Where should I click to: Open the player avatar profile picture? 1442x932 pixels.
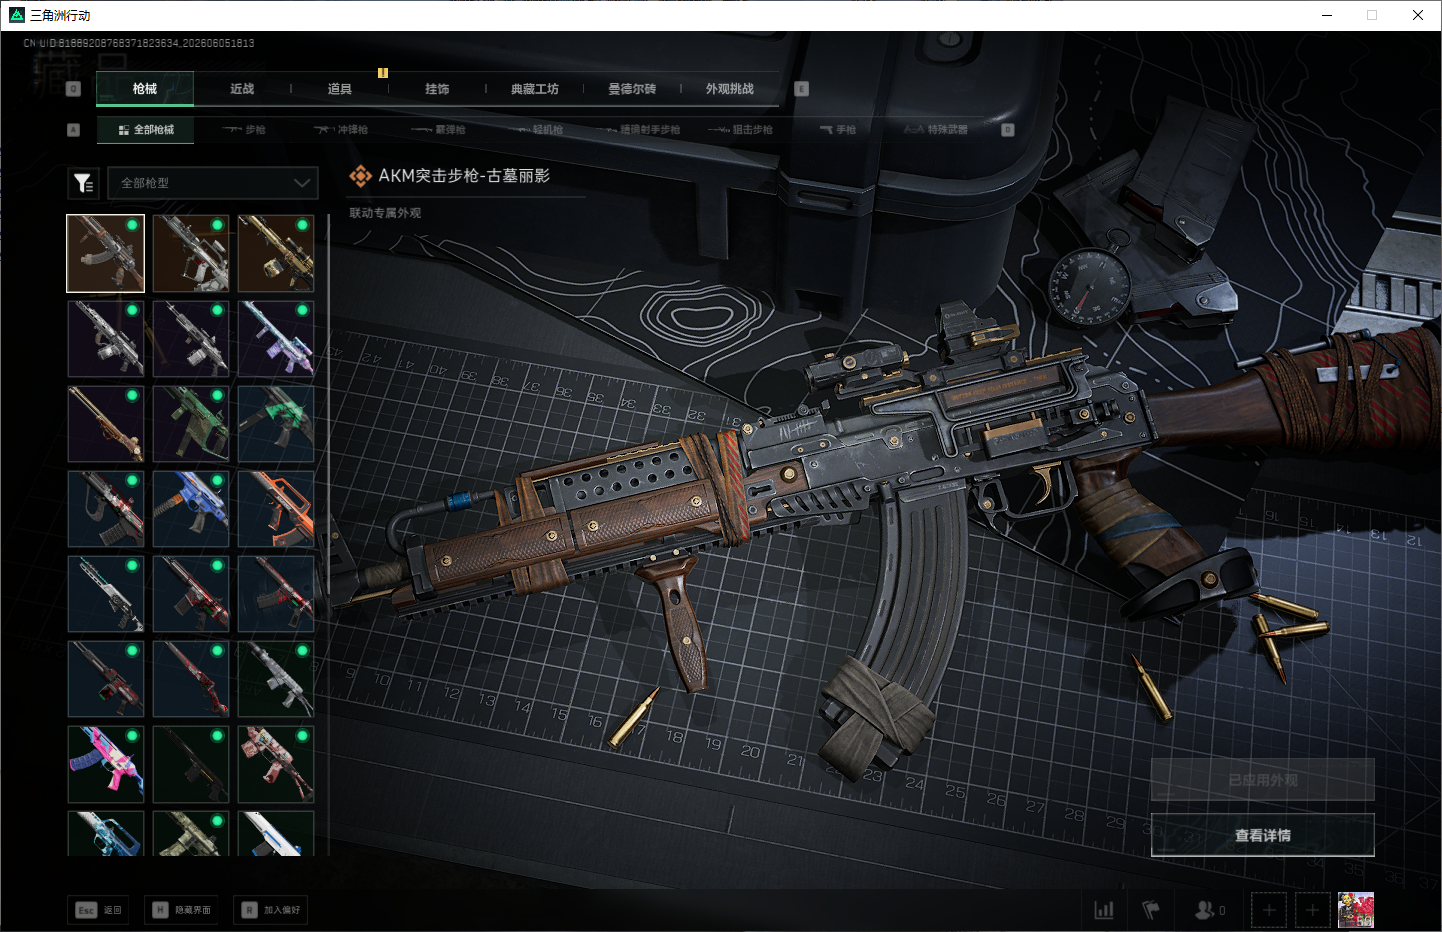1356,910
